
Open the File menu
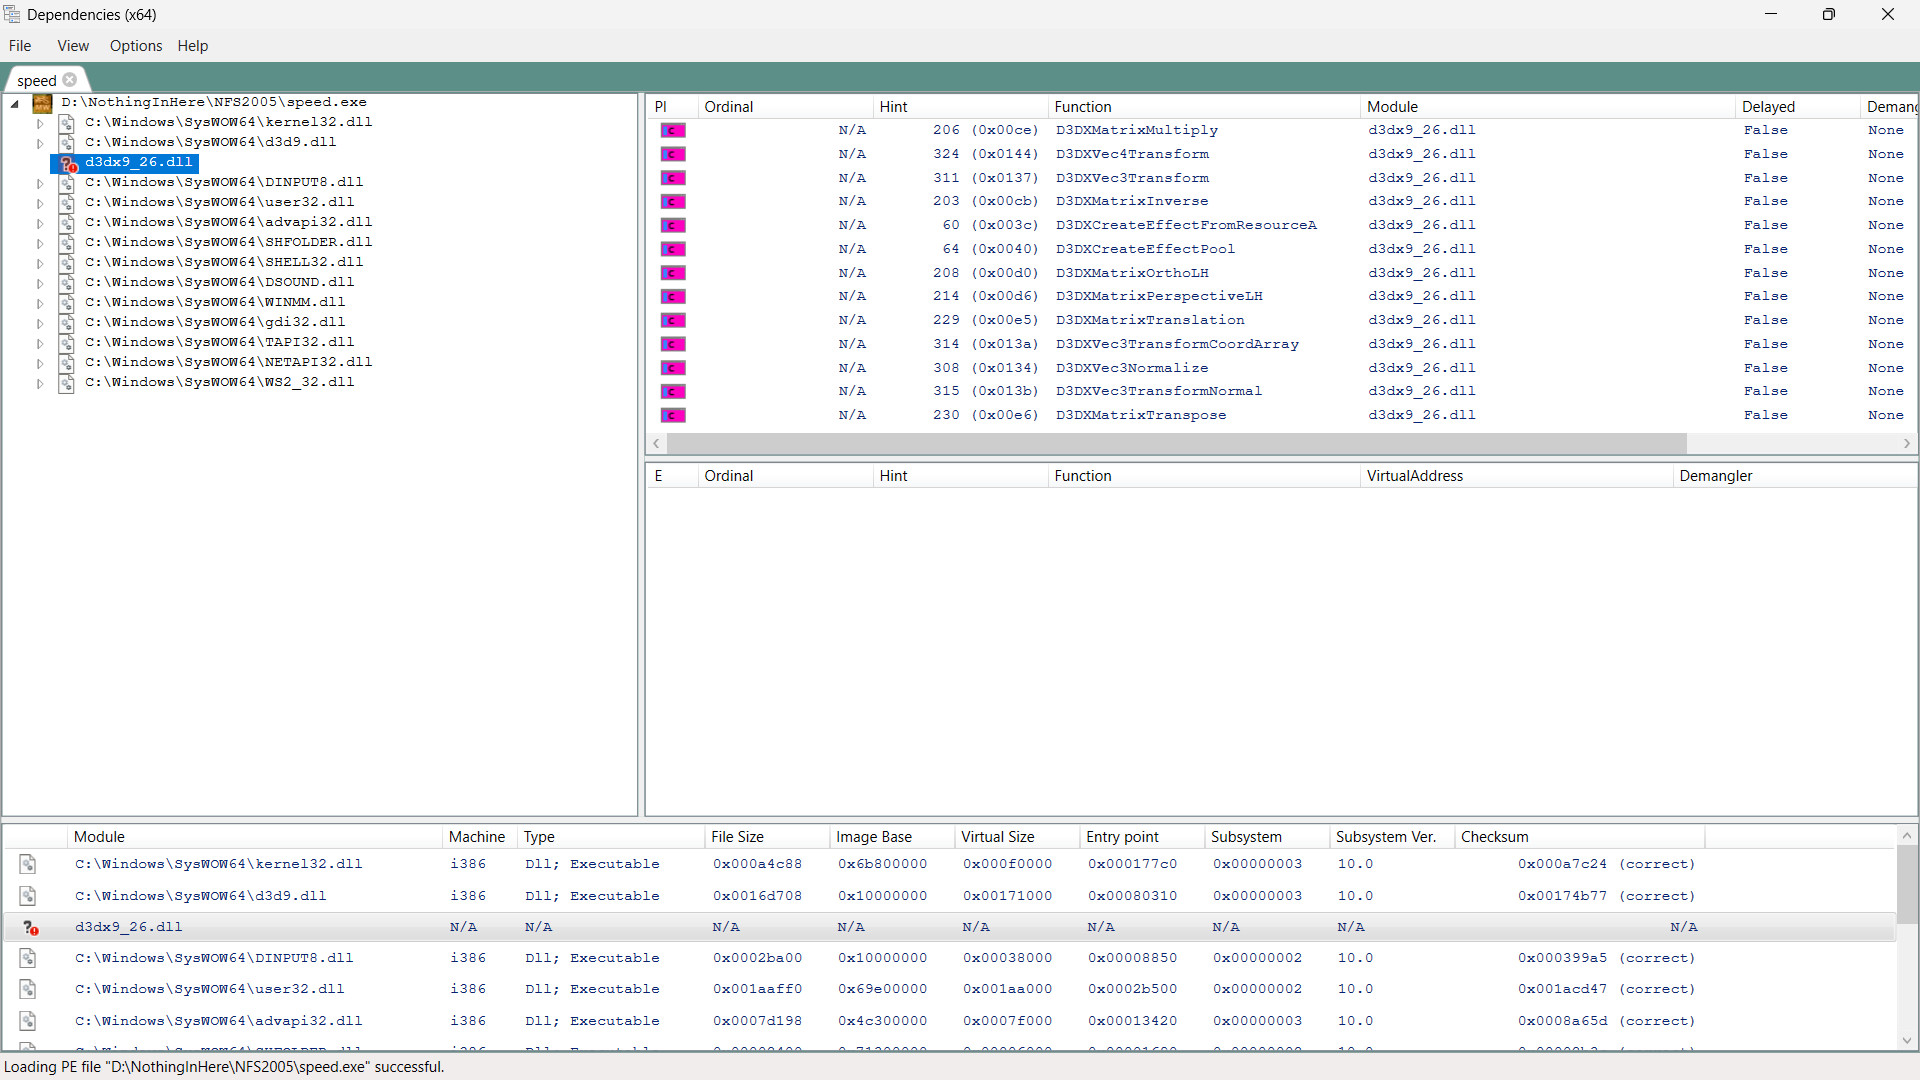pyautogui.click(x=20, y=46)
